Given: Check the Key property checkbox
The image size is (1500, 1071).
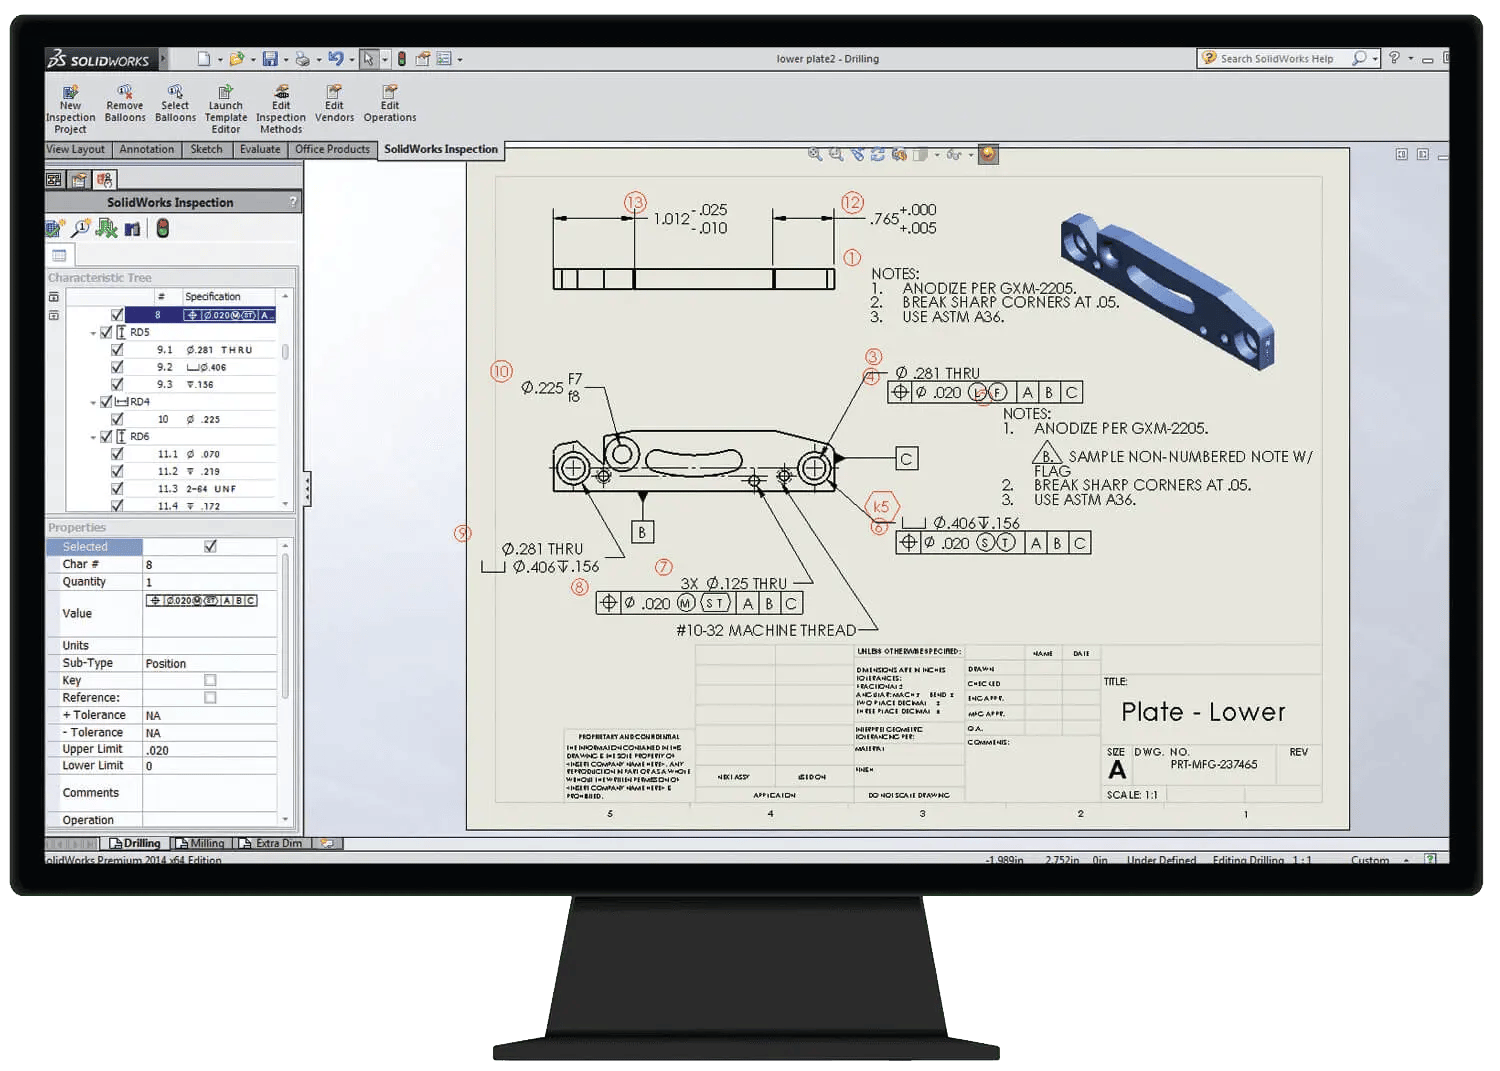Looking at the screenshot, I should (x=210, y=680).
